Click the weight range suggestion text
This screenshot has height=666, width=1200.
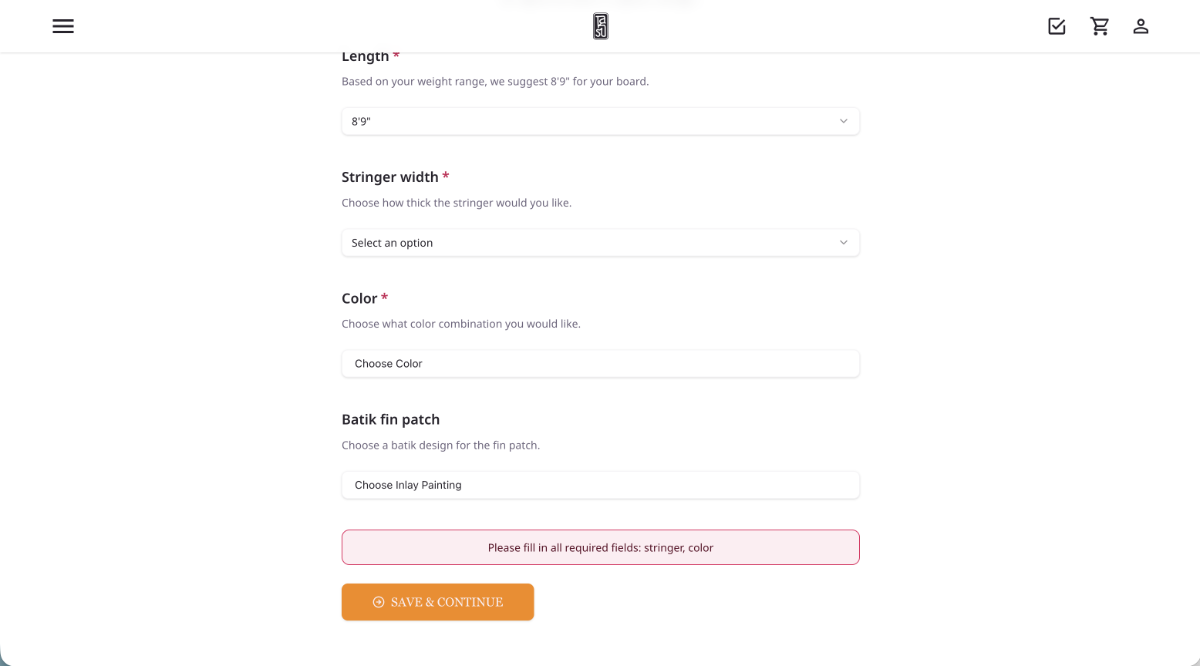[495, 81]
